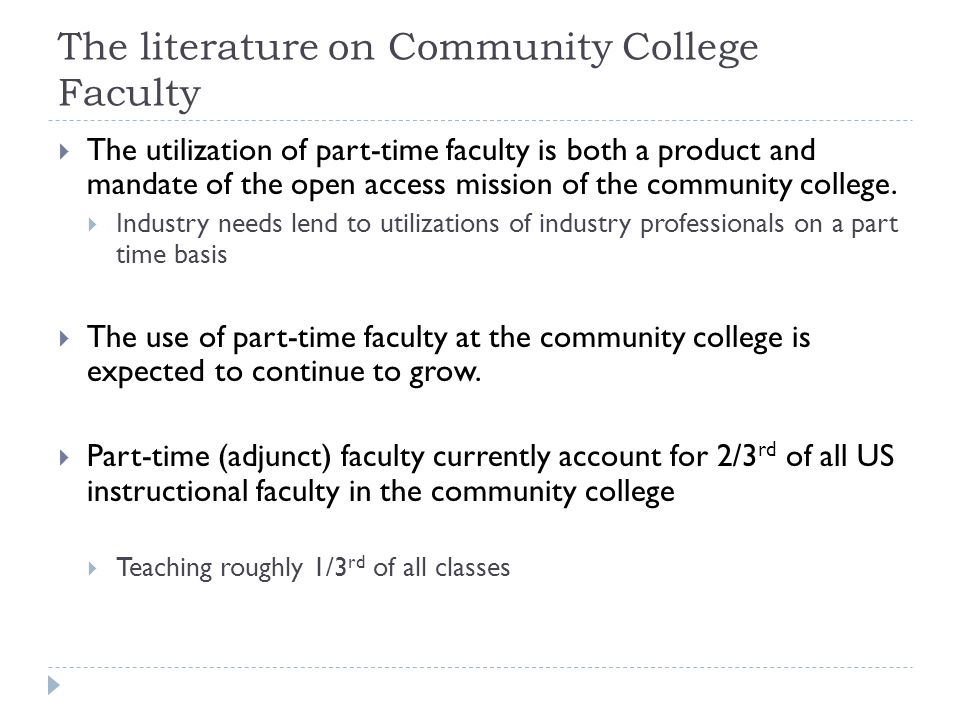Click the word 'Community' in the slide title

[499, 48]
